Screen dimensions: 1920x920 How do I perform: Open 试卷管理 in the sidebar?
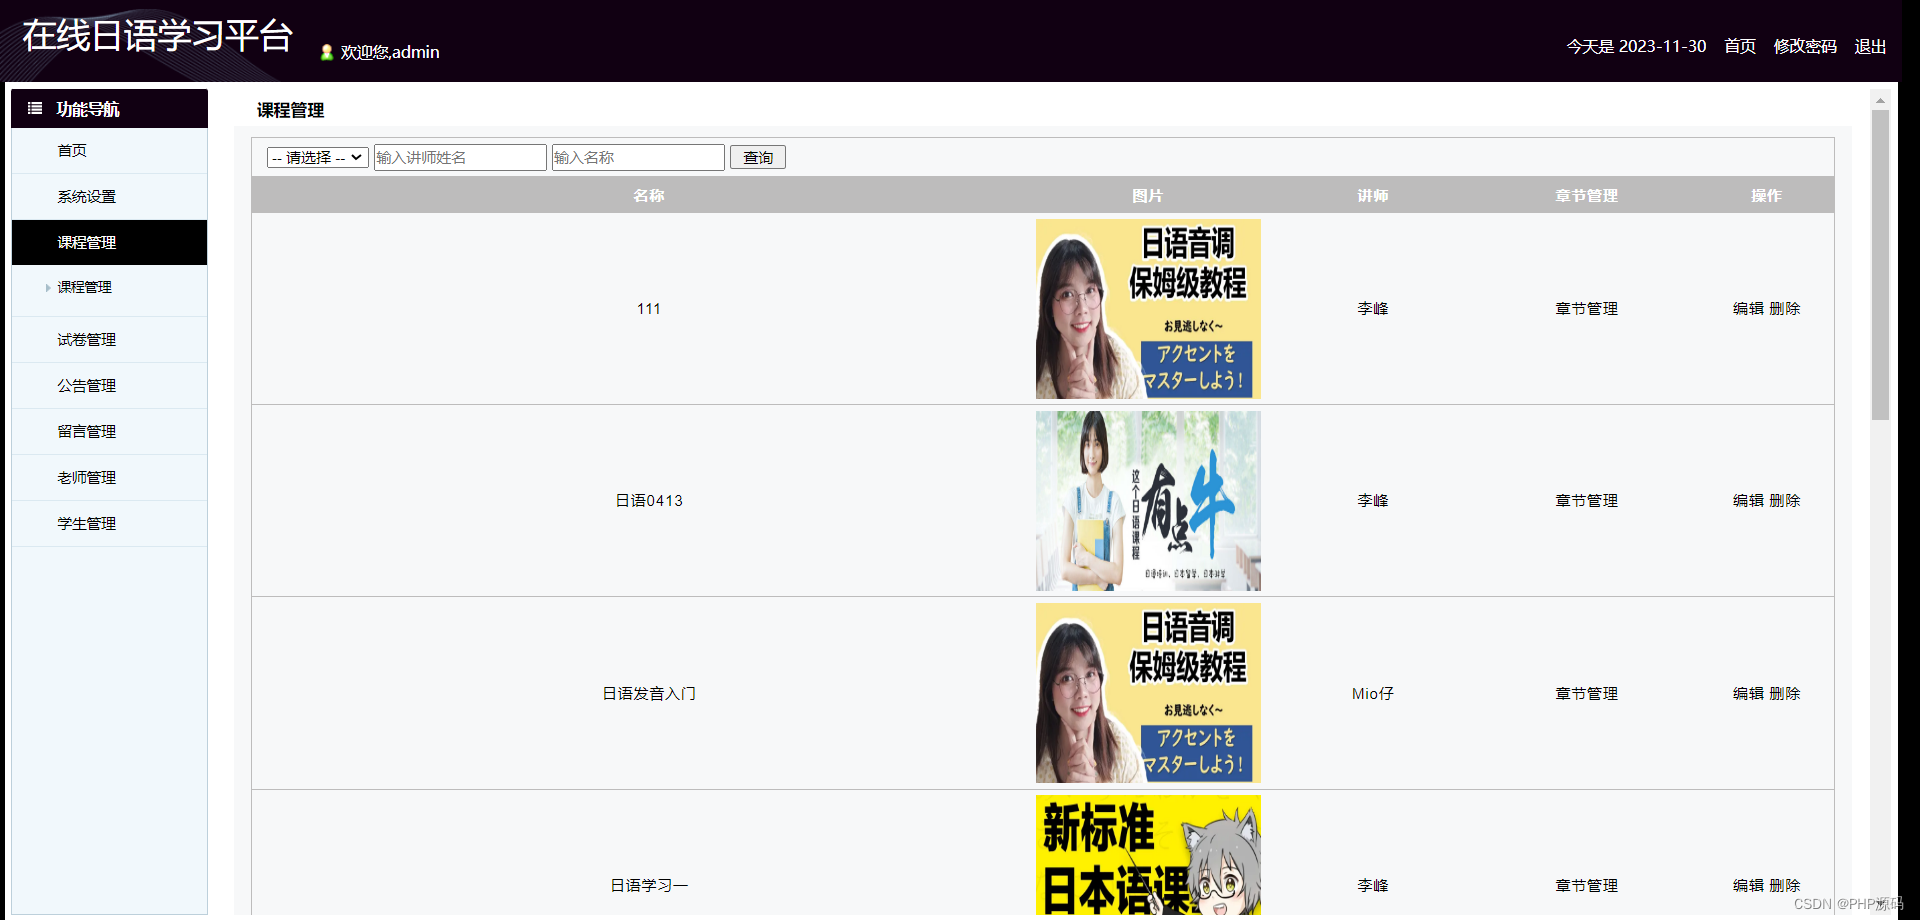coord(109,340)
